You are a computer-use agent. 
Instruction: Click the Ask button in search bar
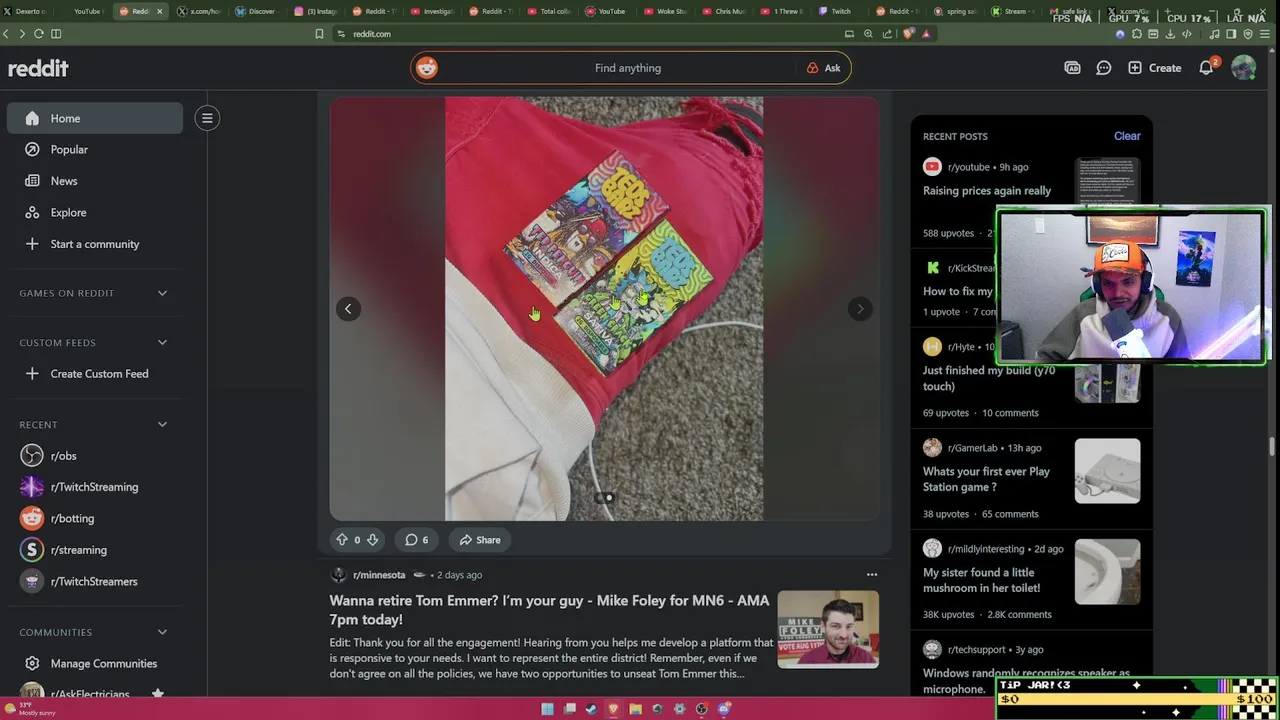pyautogui.click(x=823, y=68)
